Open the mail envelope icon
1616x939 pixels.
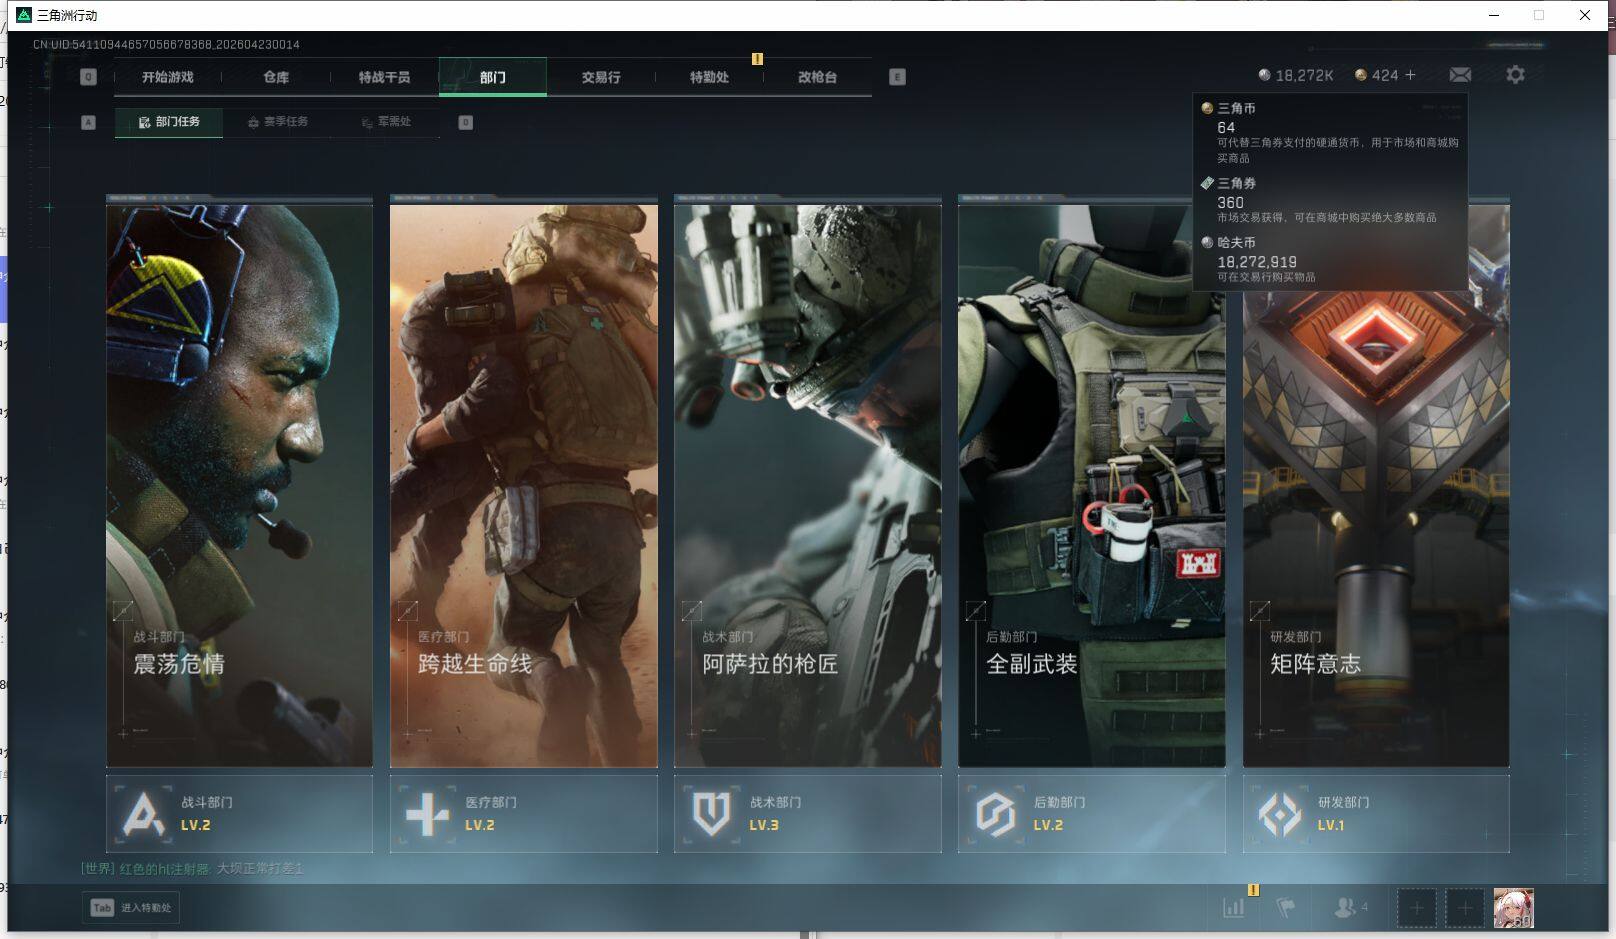point(1460,75)
